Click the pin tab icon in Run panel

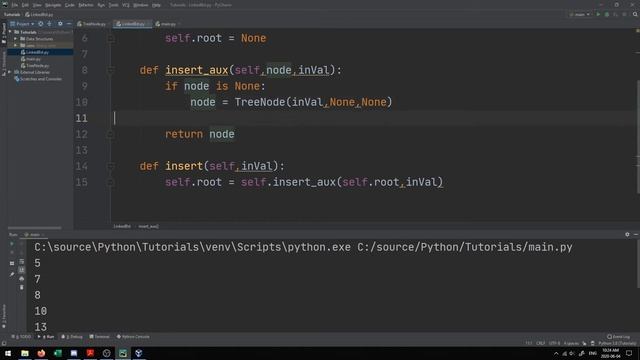pos(12,275)
